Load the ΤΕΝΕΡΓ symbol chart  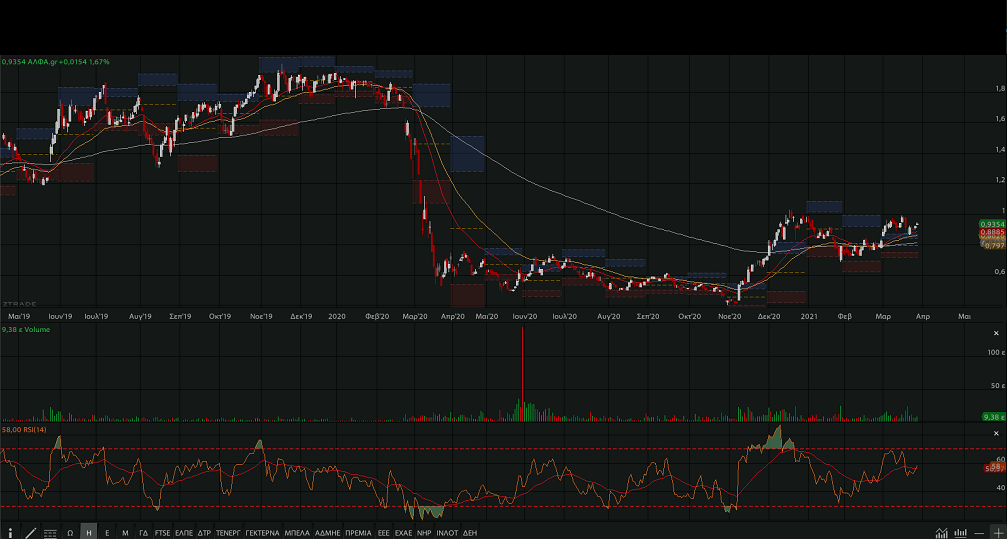pos(228,533)
